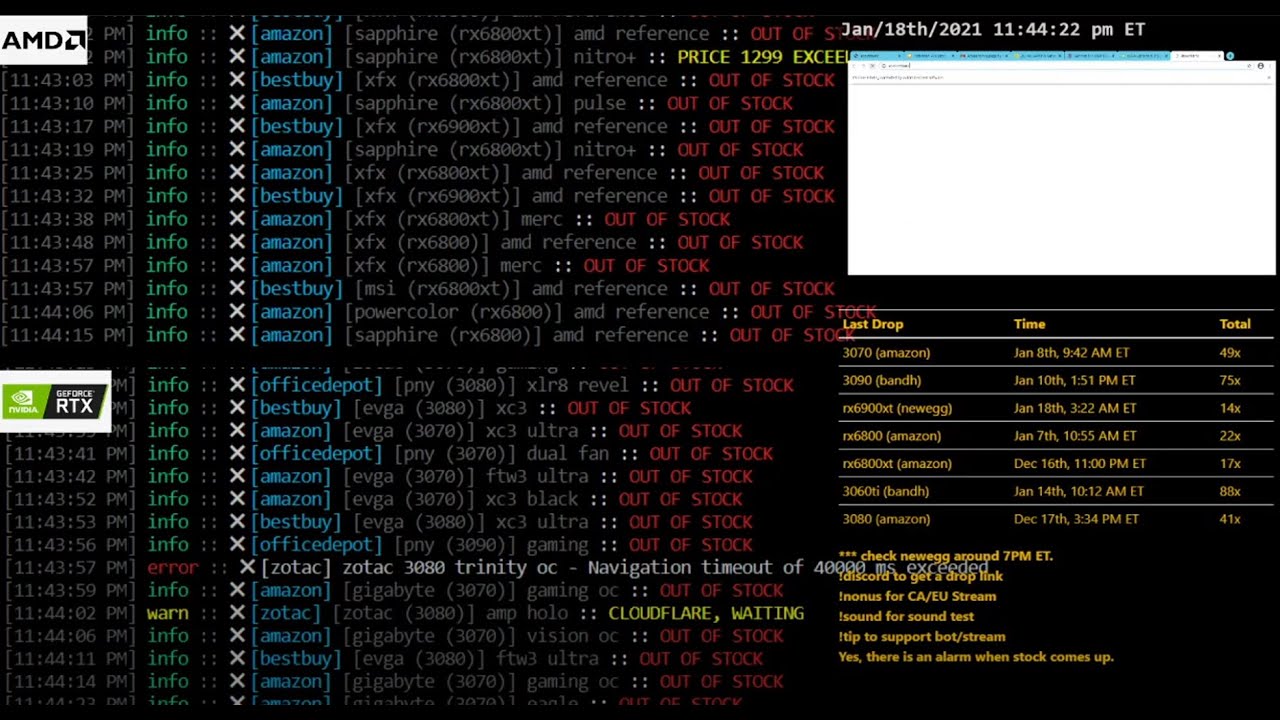This screenshot has height=720, width=1280.
Task: Click the '75x' total cell
Action: pyautogui.click(x=1230, y=380)
